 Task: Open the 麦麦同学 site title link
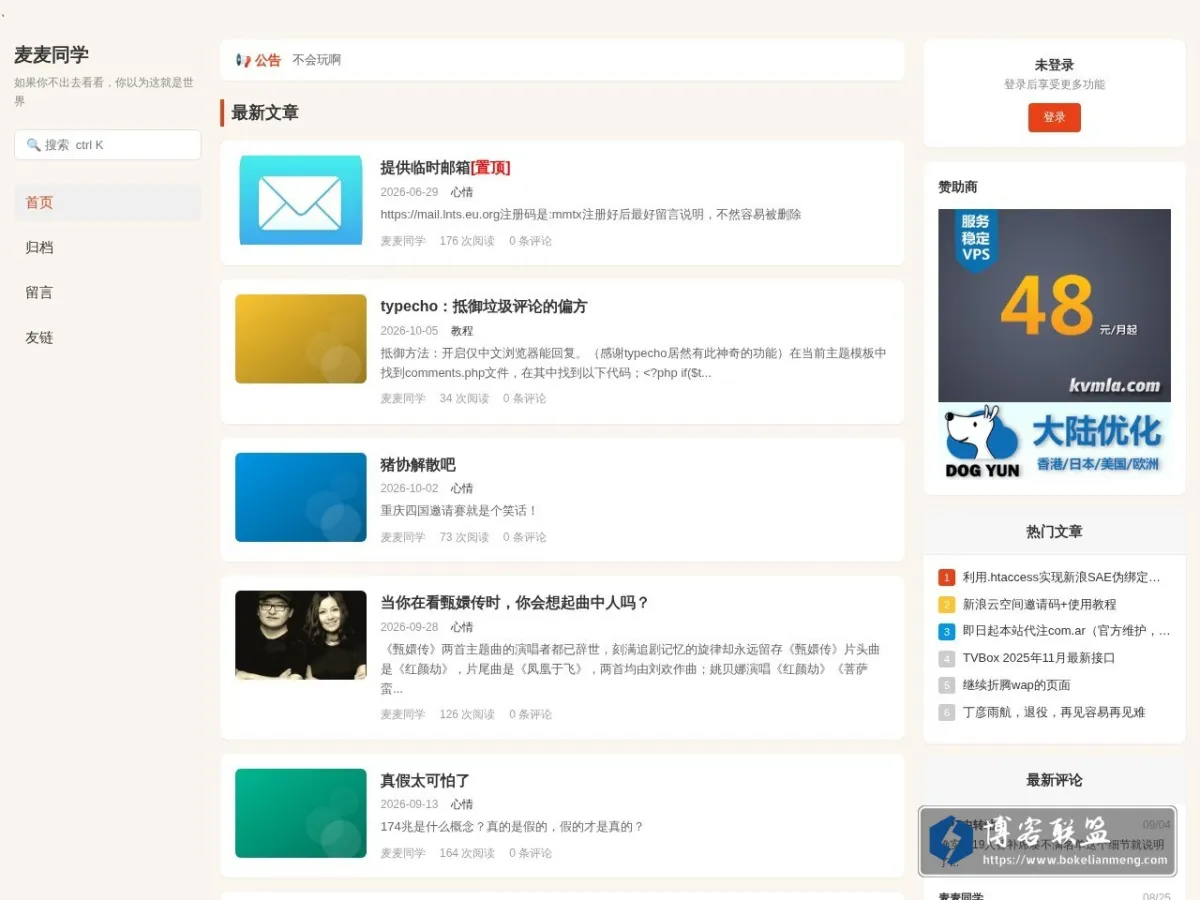(51, 55)
